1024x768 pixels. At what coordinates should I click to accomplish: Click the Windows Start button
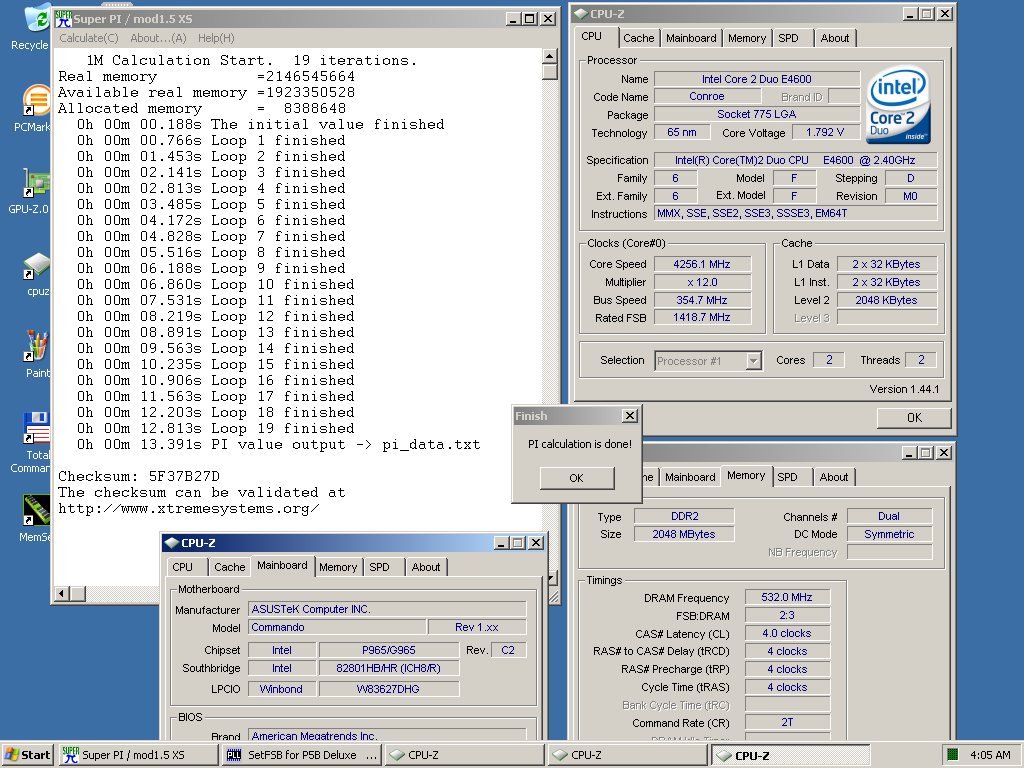click(x=27, y=755)
